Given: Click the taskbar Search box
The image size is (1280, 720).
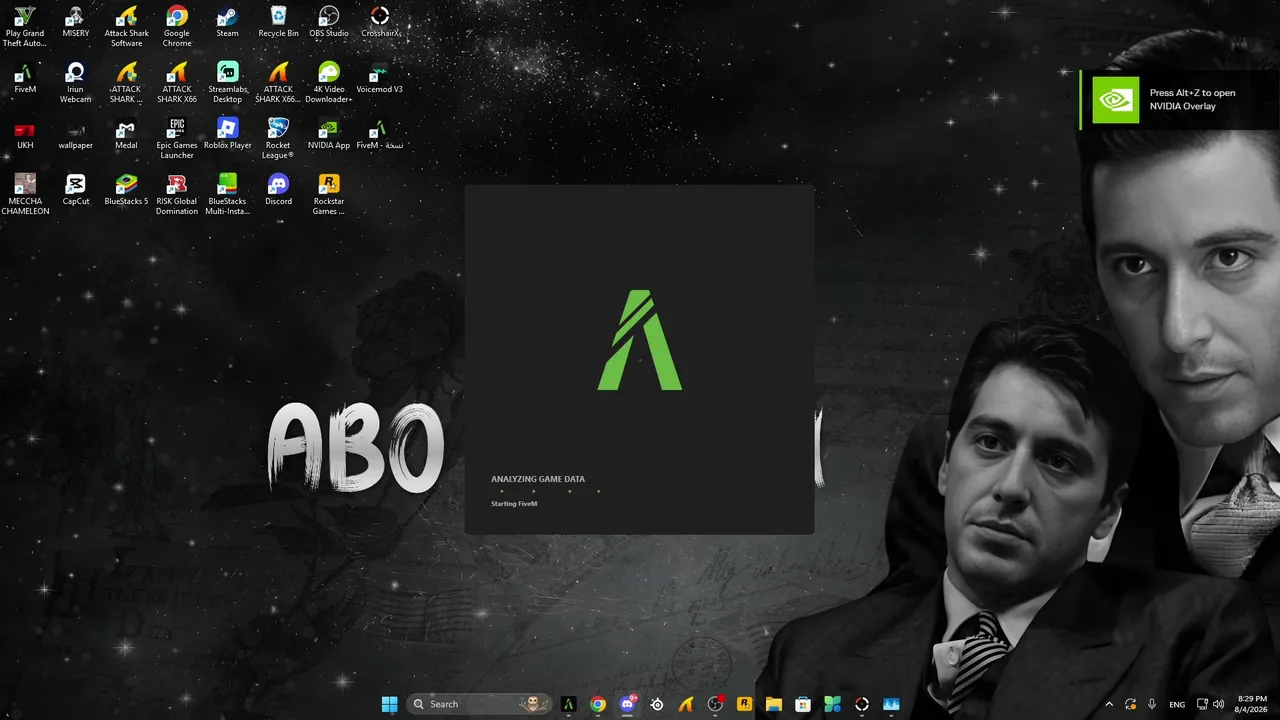Looking at the screenshot, I should pyautogui.click(x=480, y=704).
